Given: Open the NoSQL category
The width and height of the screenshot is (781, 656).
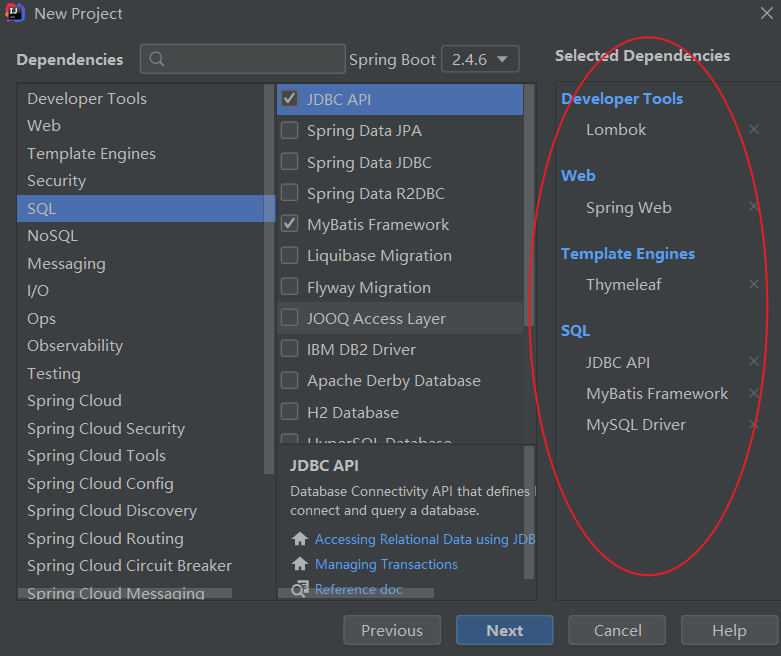Looking at the screenshot, I should (x=141, y=236).
